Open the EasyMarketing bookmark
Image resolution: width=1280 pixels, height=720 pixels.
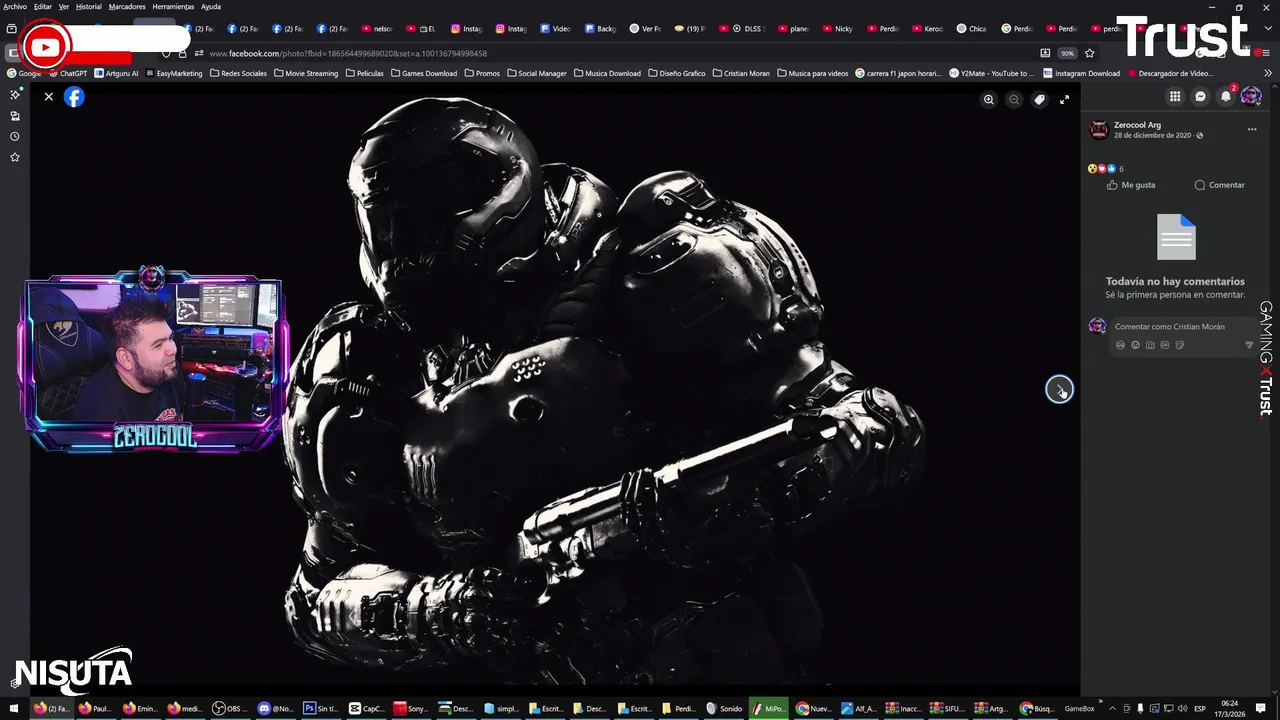point(174,73)
